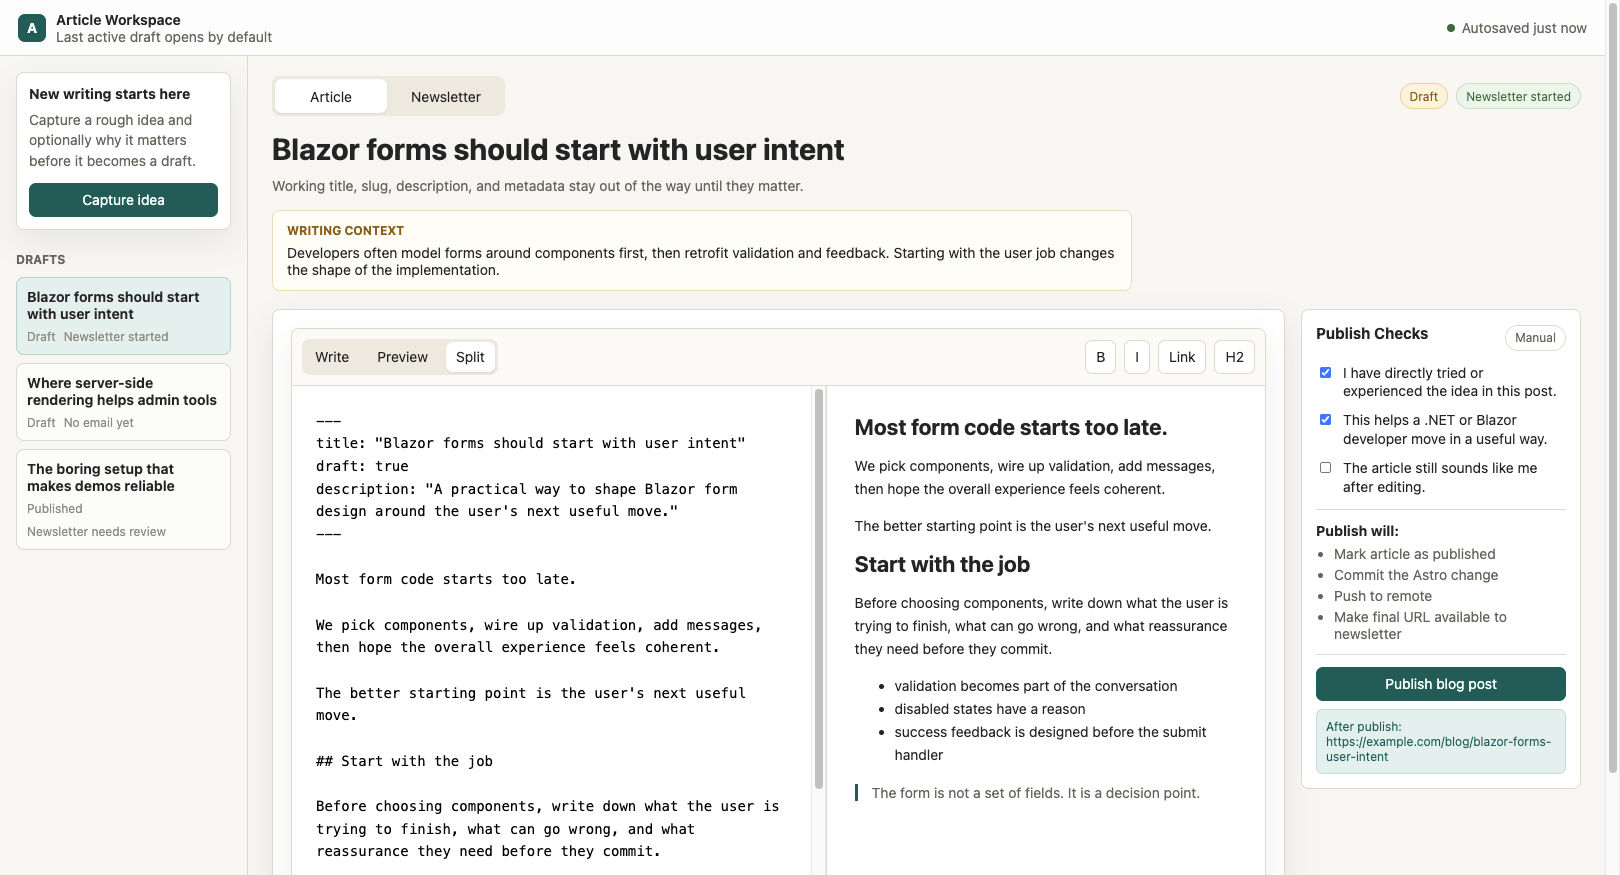This screenshot has width=1620, height=875.
Task: Click the Writing Context note box
Action: coord(702,250)
